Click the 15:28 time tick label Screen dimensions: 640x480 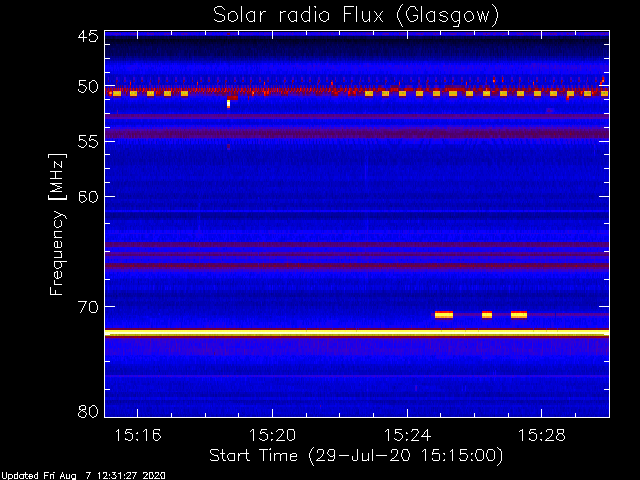click(x=542, y=436)
